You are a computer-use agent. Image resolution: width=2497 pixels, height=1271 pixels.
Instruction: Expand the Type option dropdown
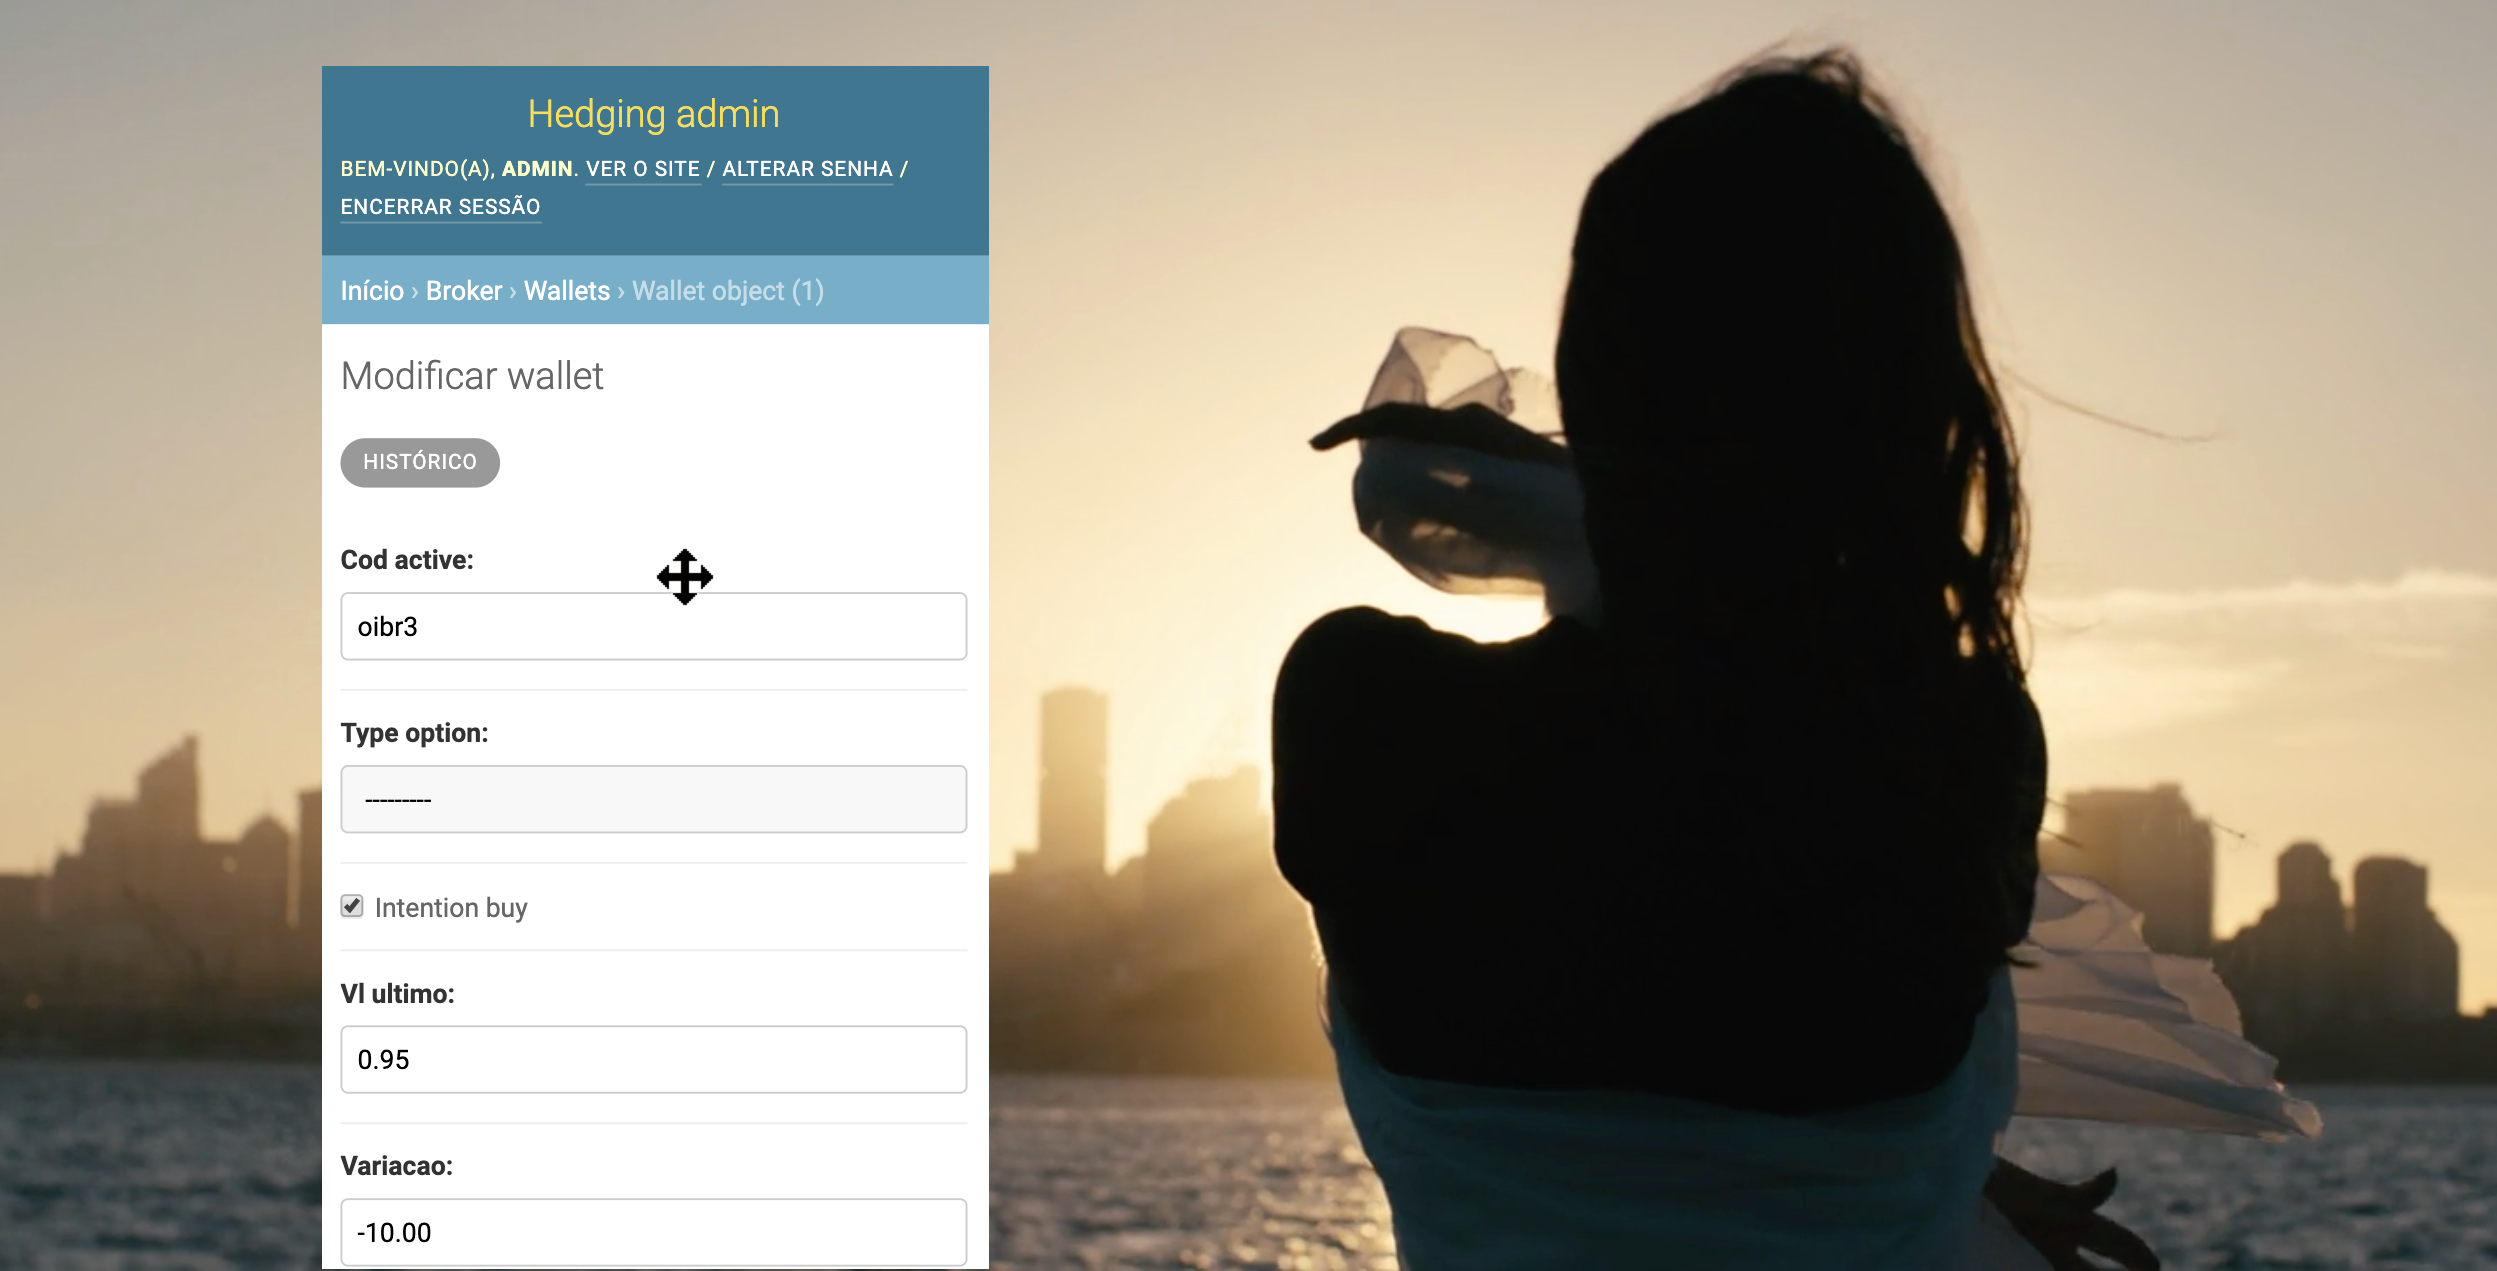point(653,799)
